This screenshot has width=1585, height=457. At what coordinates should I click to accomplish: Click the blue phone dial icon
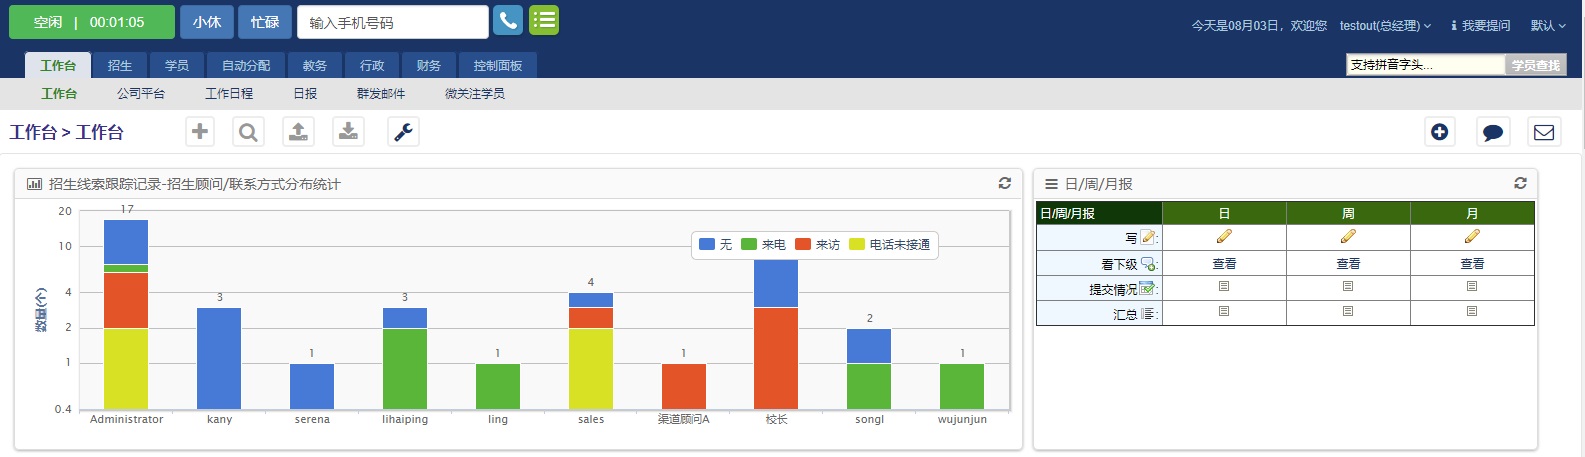508,20
